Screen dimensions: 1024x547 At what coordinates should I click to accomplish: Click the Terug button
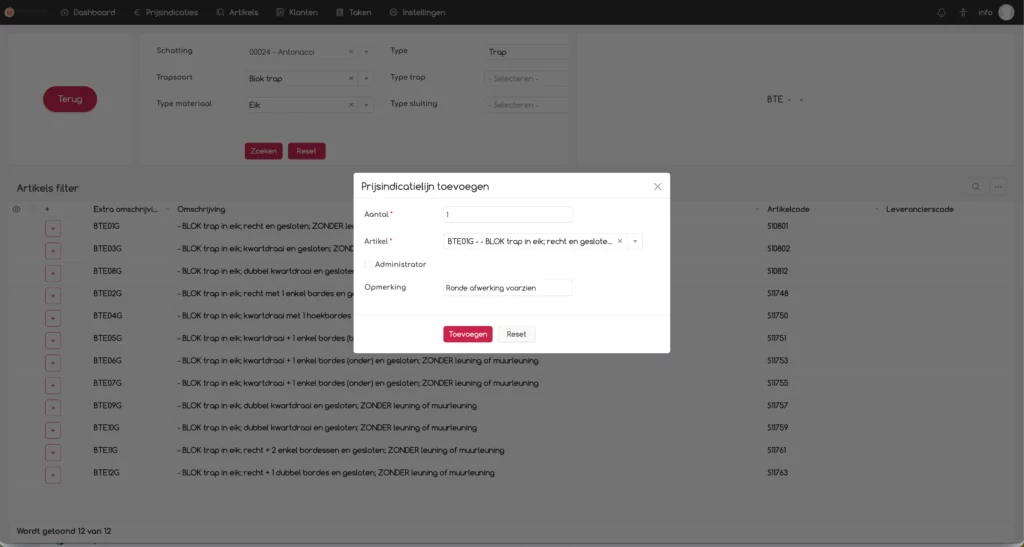tap(70, 99)
